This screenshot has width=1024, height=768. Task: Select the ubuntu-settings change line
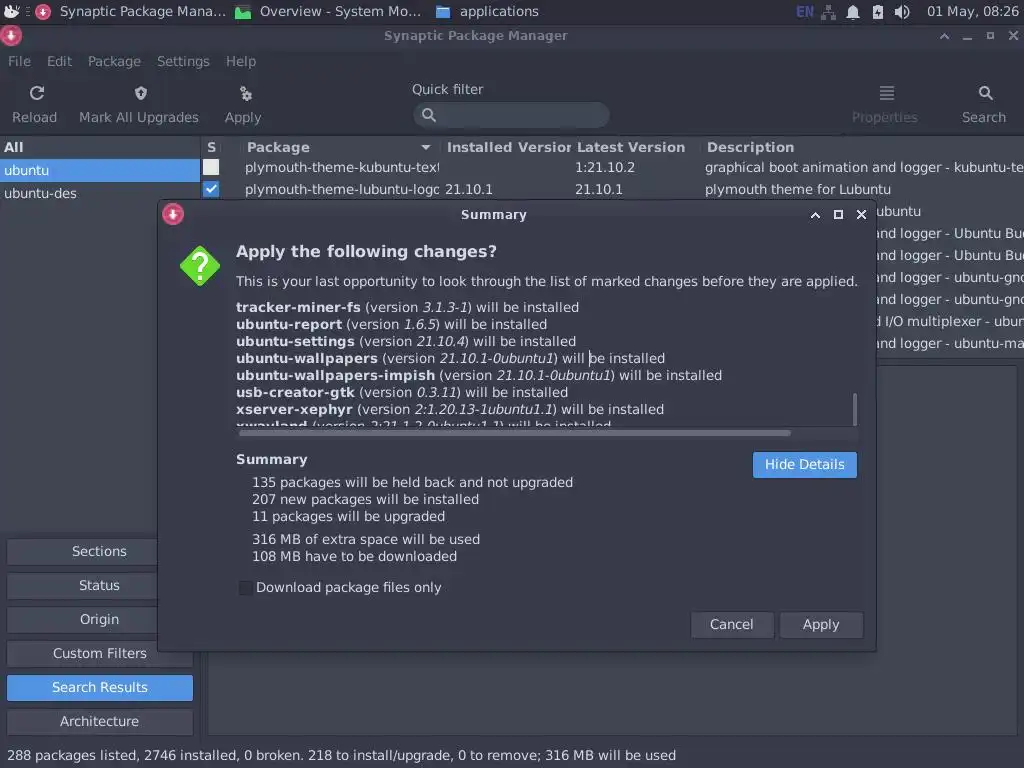[x=406, y=342]
